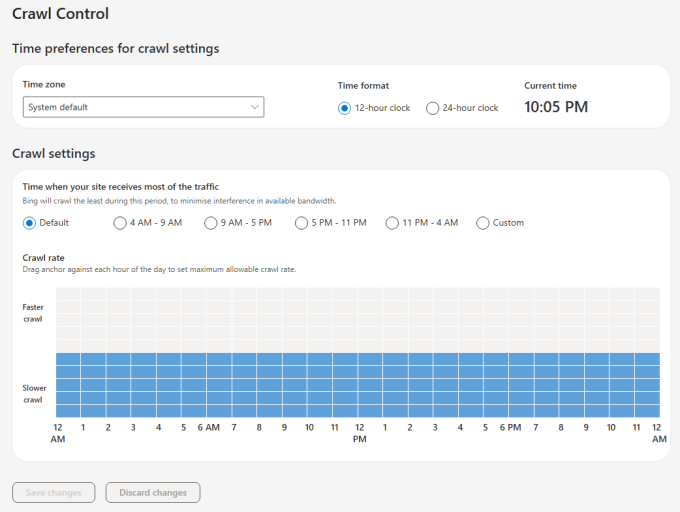Viewport: 680px width, 512px height.
Task: Open the Time zone dropdown
Action: pyautogui.click(x=143, y=107)
